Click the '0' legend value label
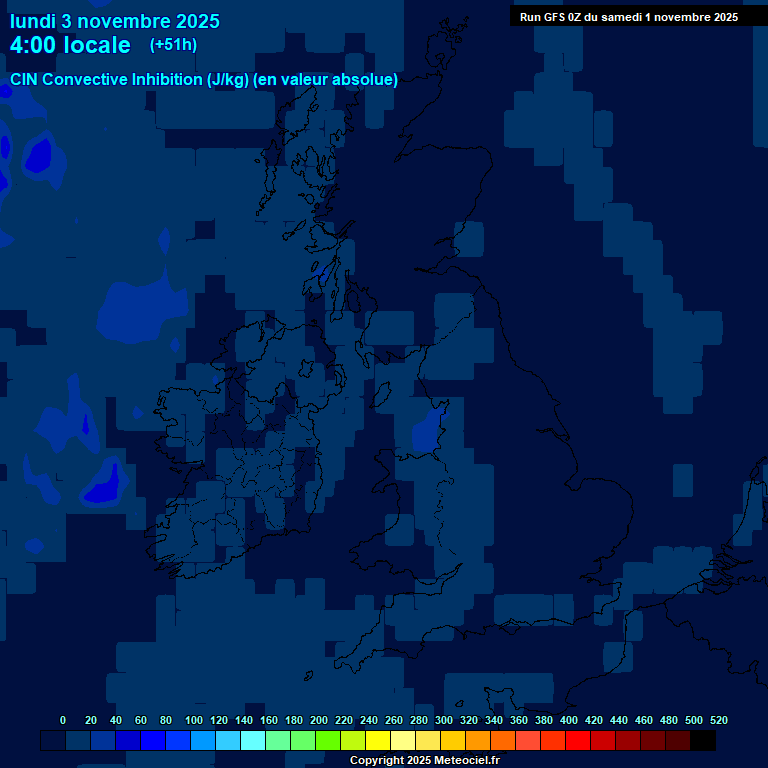 [63, 720]
